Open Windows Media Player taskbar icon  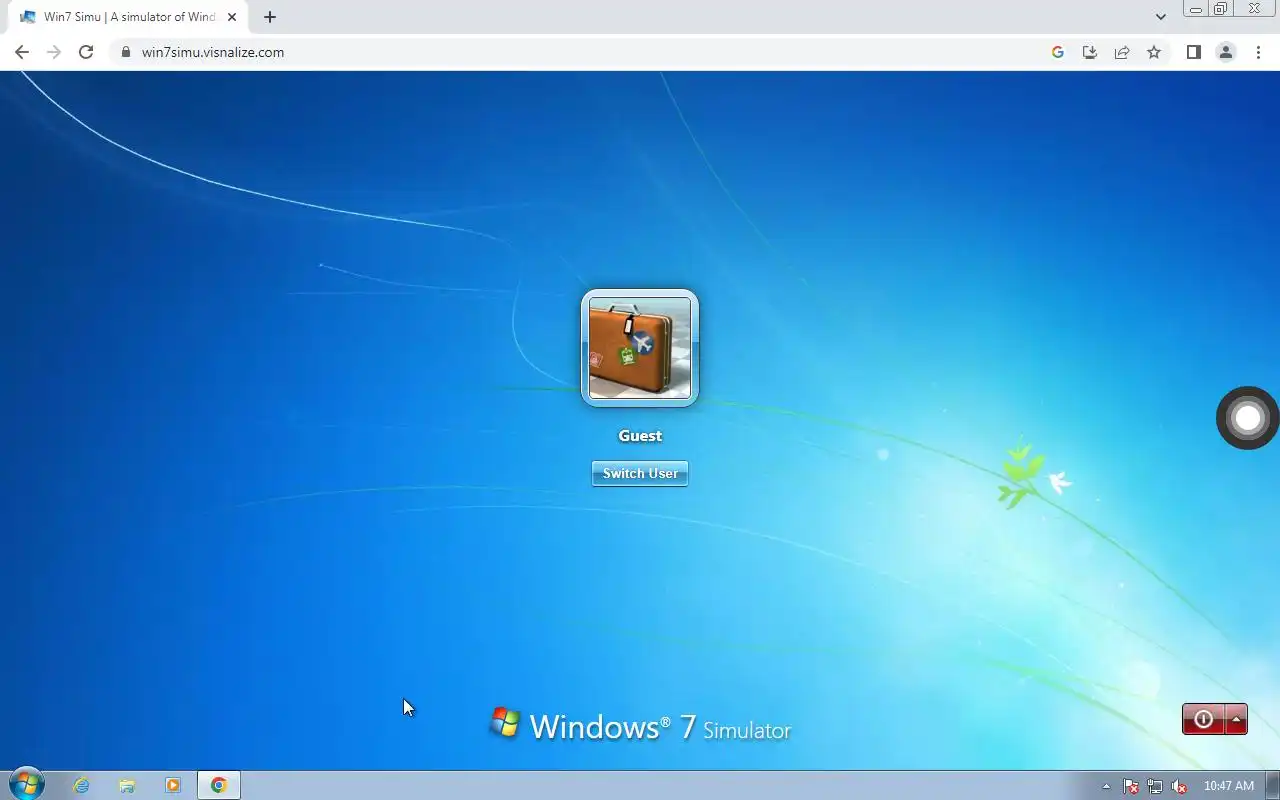coord(173,785)
